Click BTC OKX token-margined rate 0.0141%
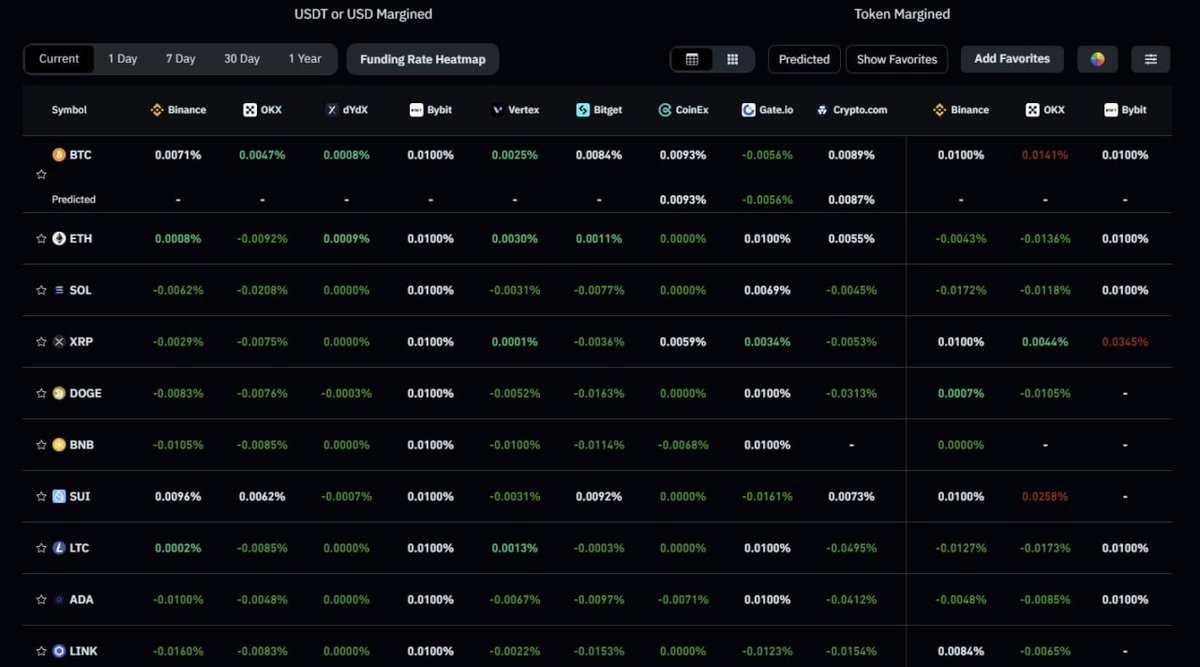Screen dimensions: 1200x667 1045,155
